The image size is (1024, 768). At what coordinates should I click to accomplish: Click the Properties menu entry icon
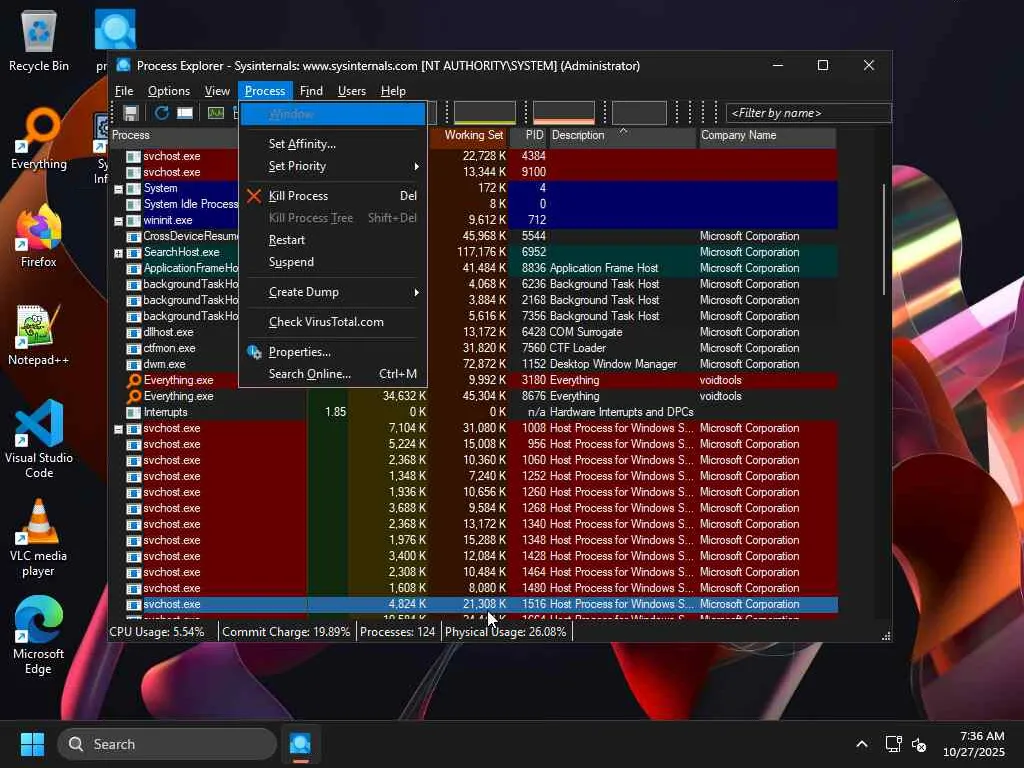254,352
